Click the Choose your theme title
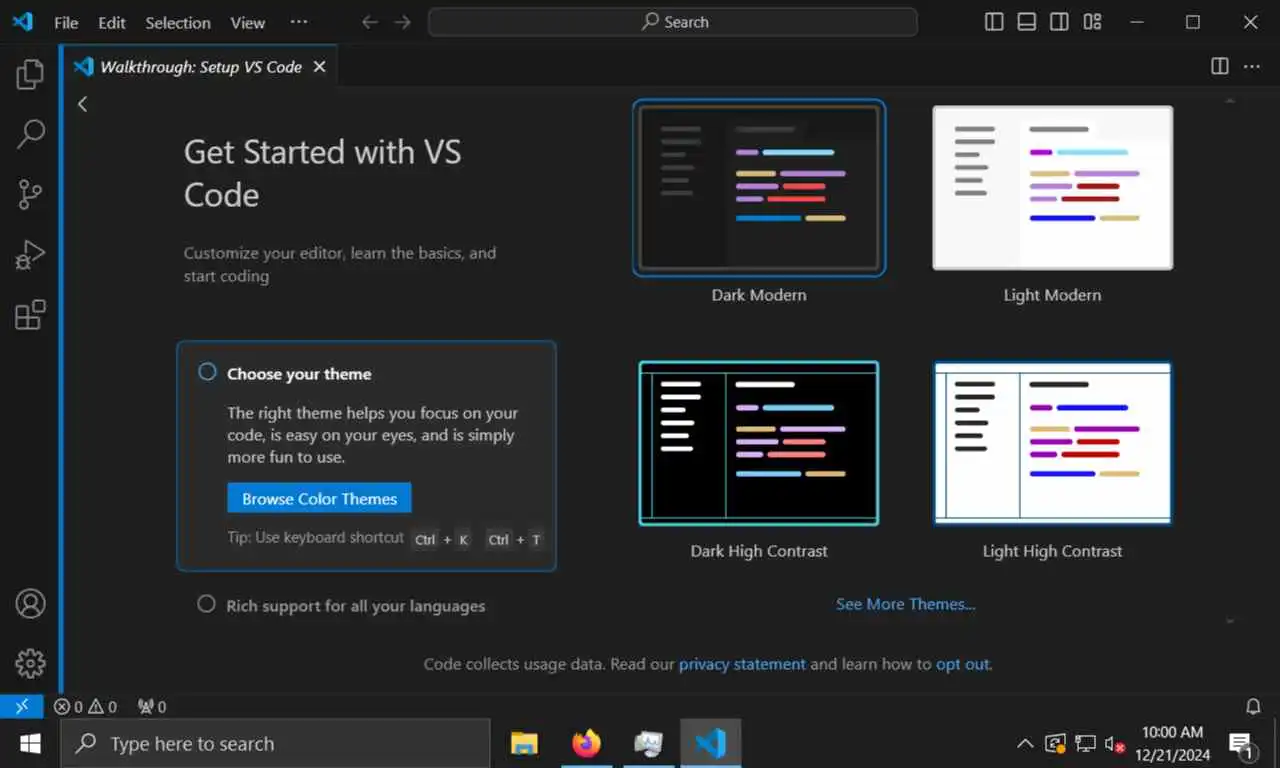This screenshot has width=1280, height=768. (299, 374)
